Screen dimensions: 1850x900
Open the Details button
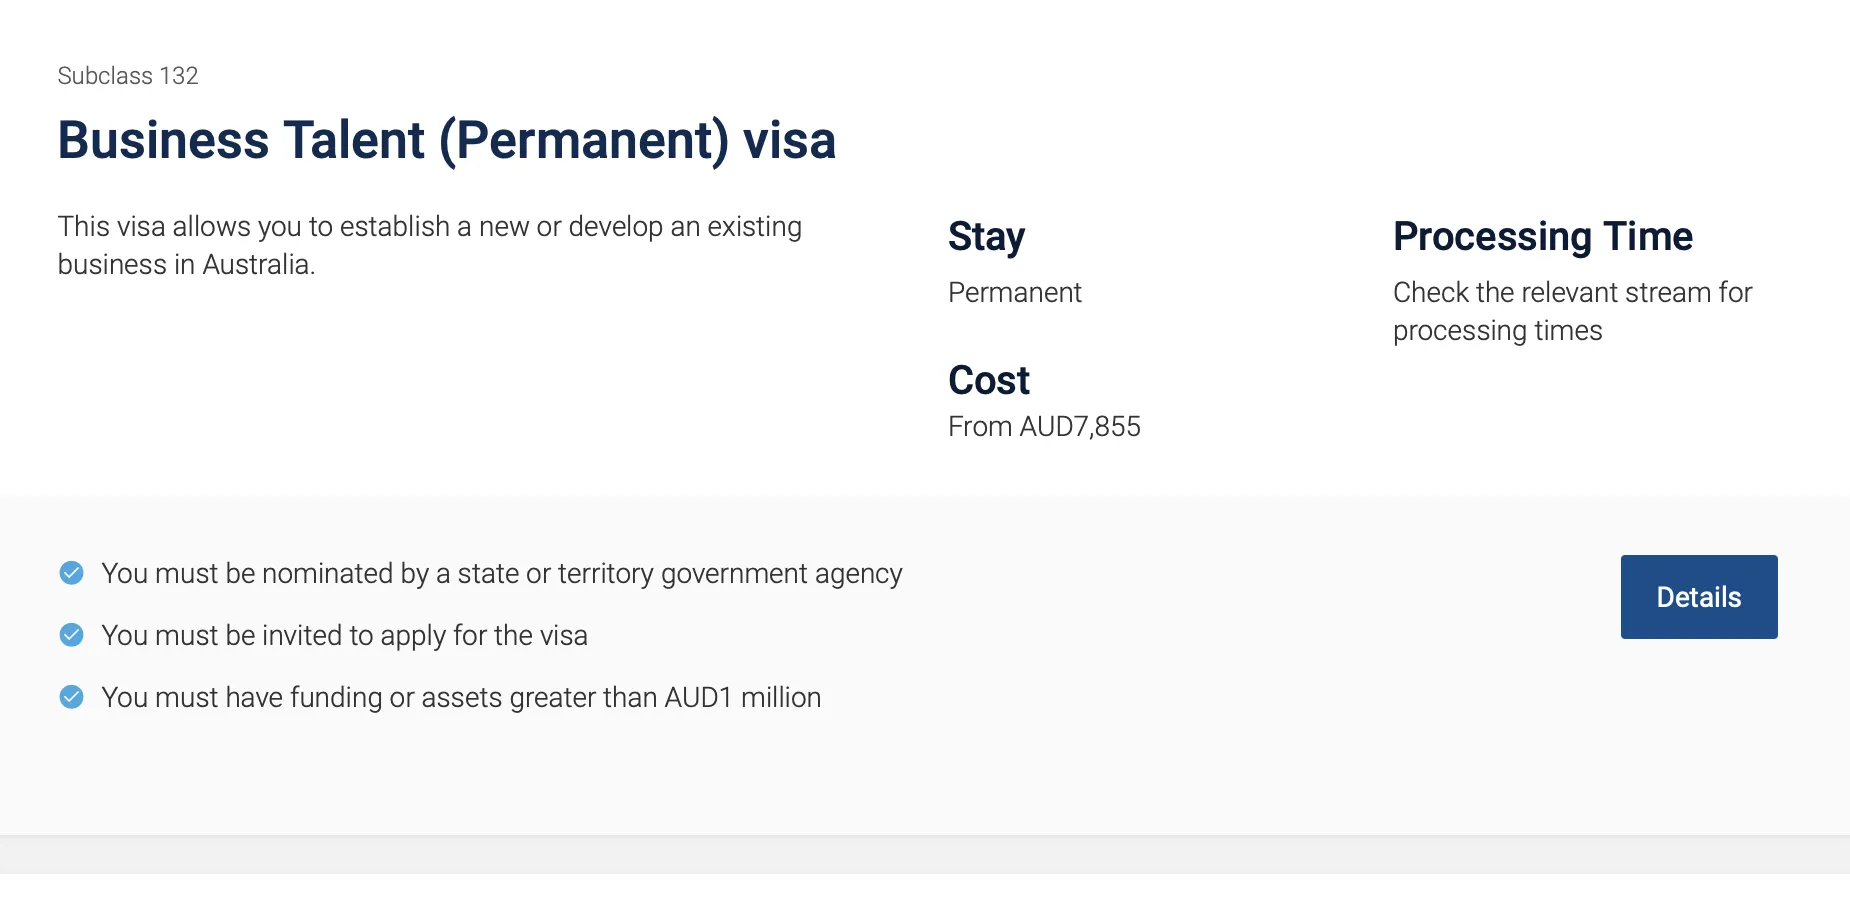(x=1699, y=597)
